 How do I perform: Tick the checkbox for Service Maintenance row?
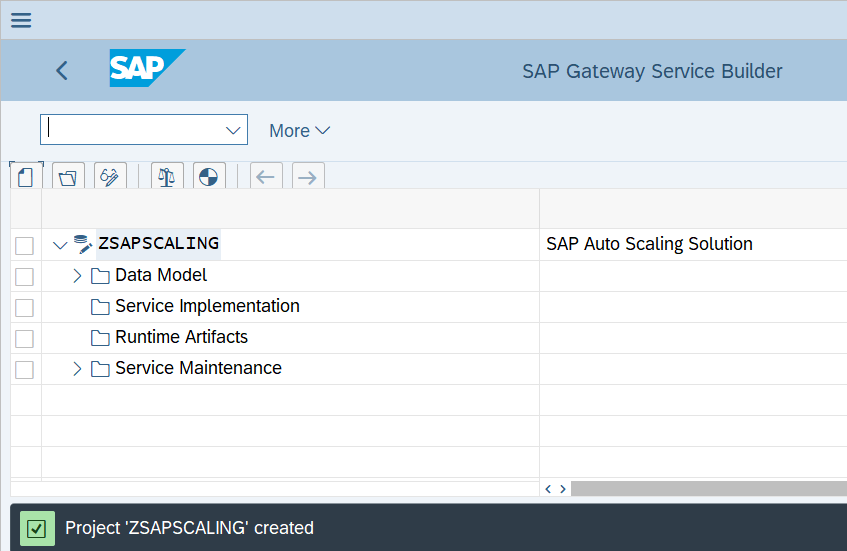coord(24,369)
